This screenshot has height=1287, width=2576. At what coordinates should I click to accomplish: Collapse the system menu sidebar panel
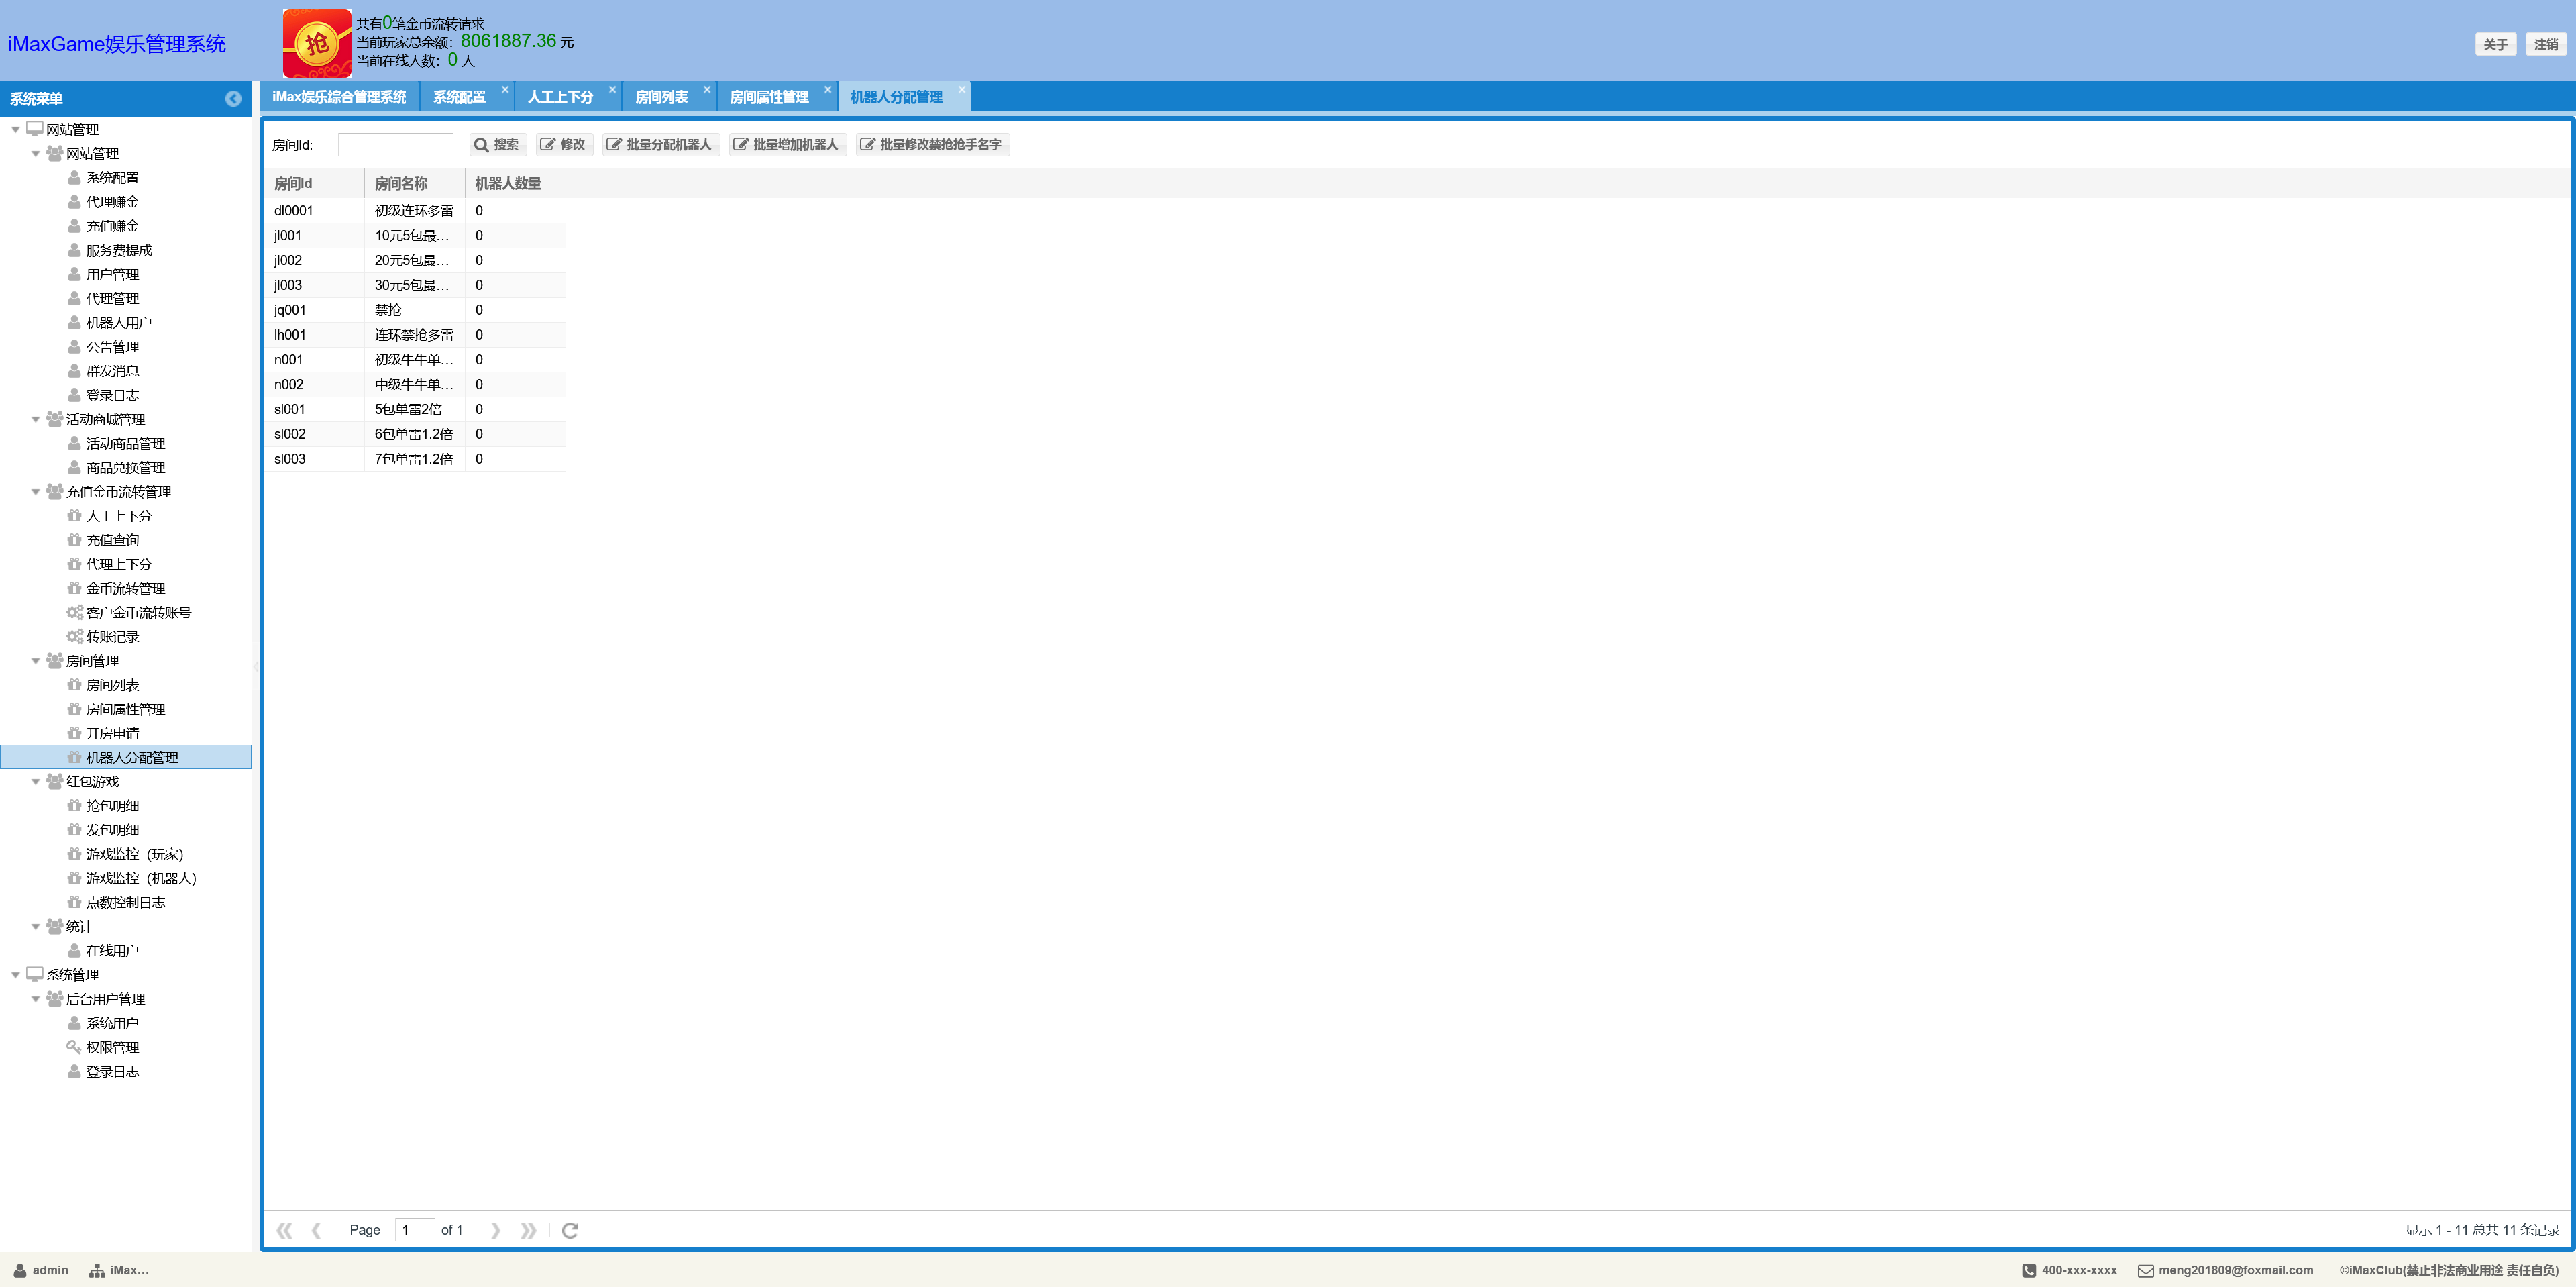coord(233,98)
